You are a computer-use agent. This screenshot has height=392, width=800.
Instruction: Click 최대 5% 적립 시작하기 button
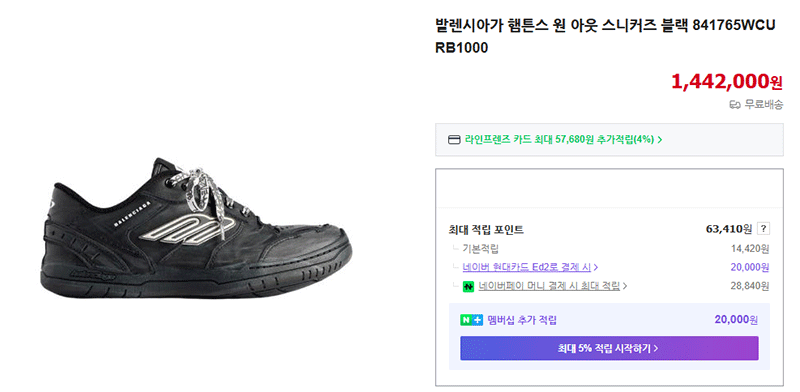coord(609,348)
